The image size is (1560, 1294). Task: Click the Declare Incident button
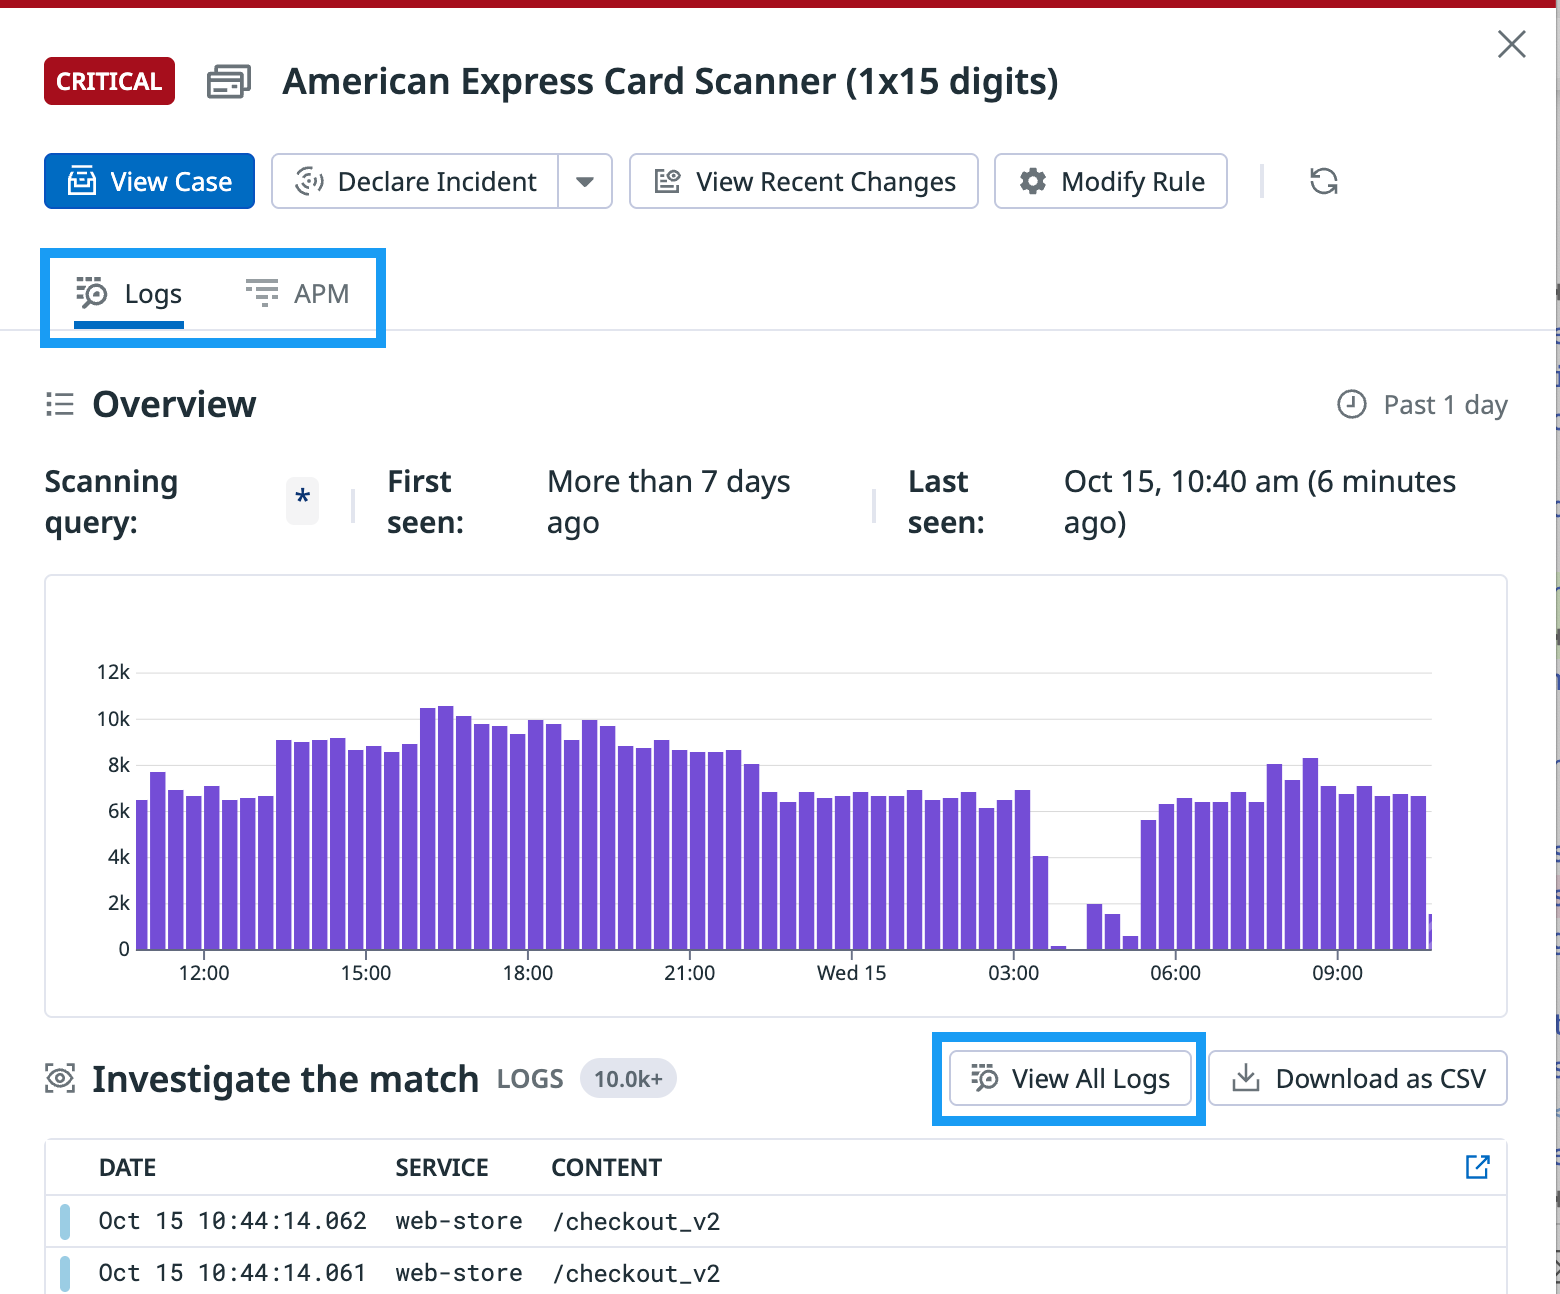point(416,181)
